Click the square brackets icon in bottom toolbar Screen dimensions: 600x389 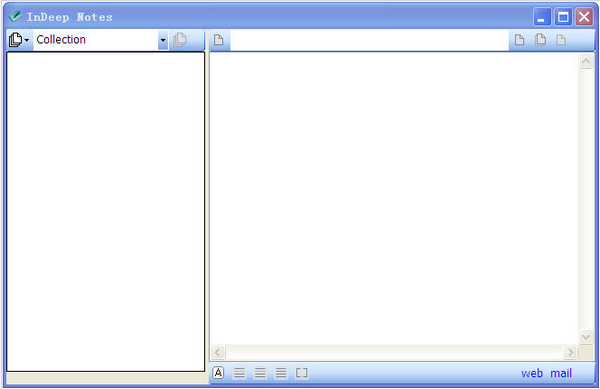click(302, 373)
